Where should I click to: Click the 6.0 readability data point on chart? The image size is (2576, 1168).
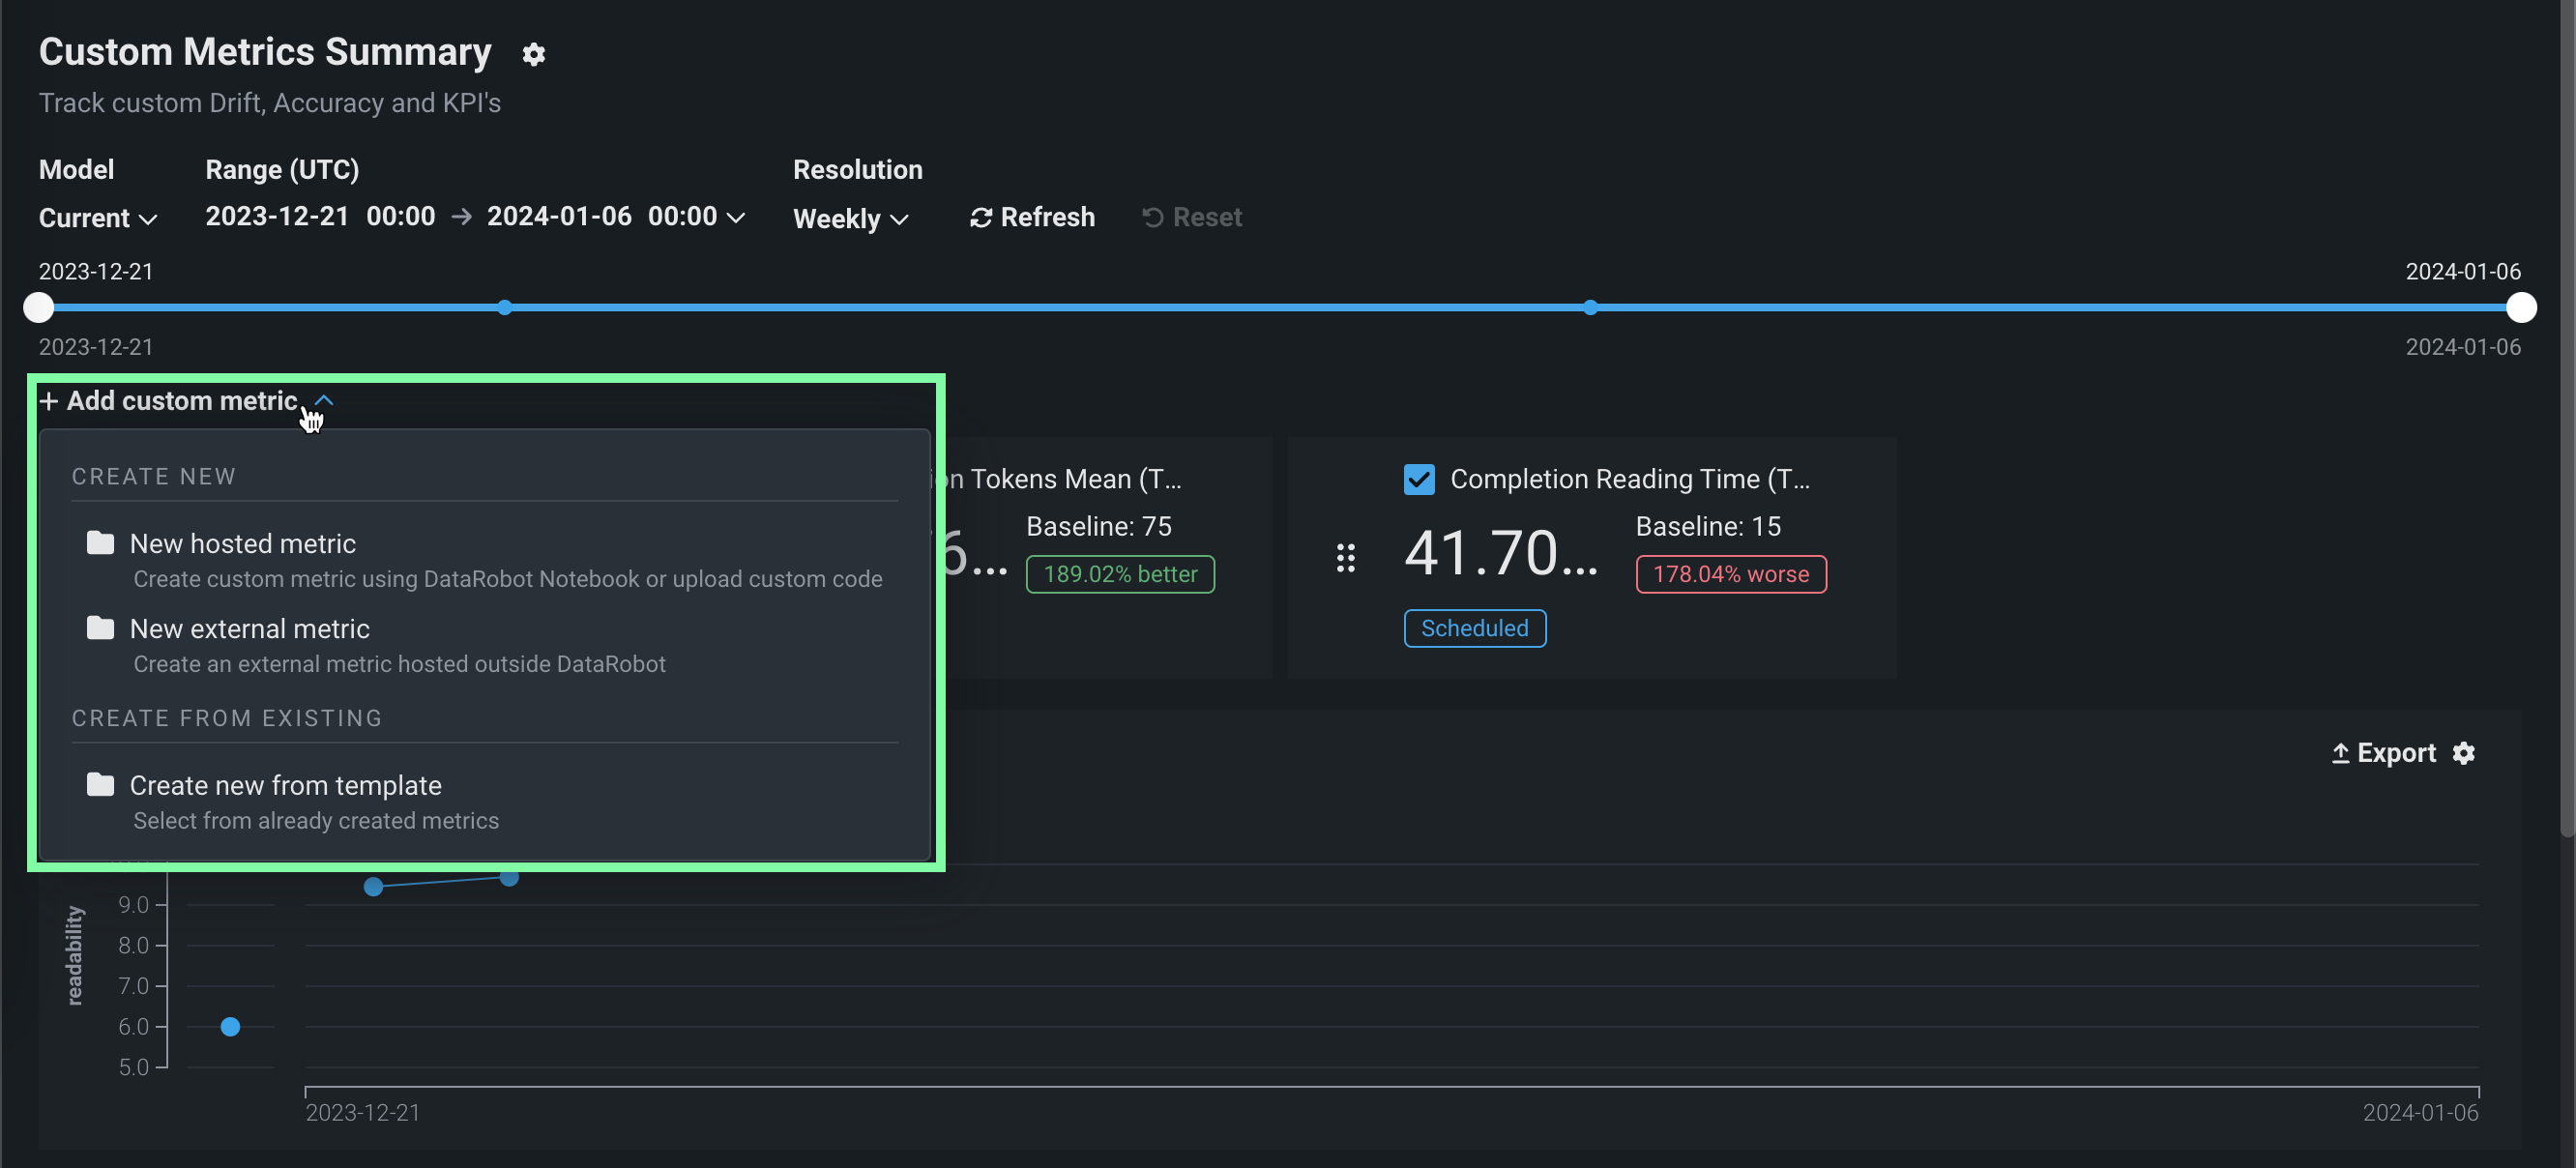pyautogui.click(x=230, y=1027)
